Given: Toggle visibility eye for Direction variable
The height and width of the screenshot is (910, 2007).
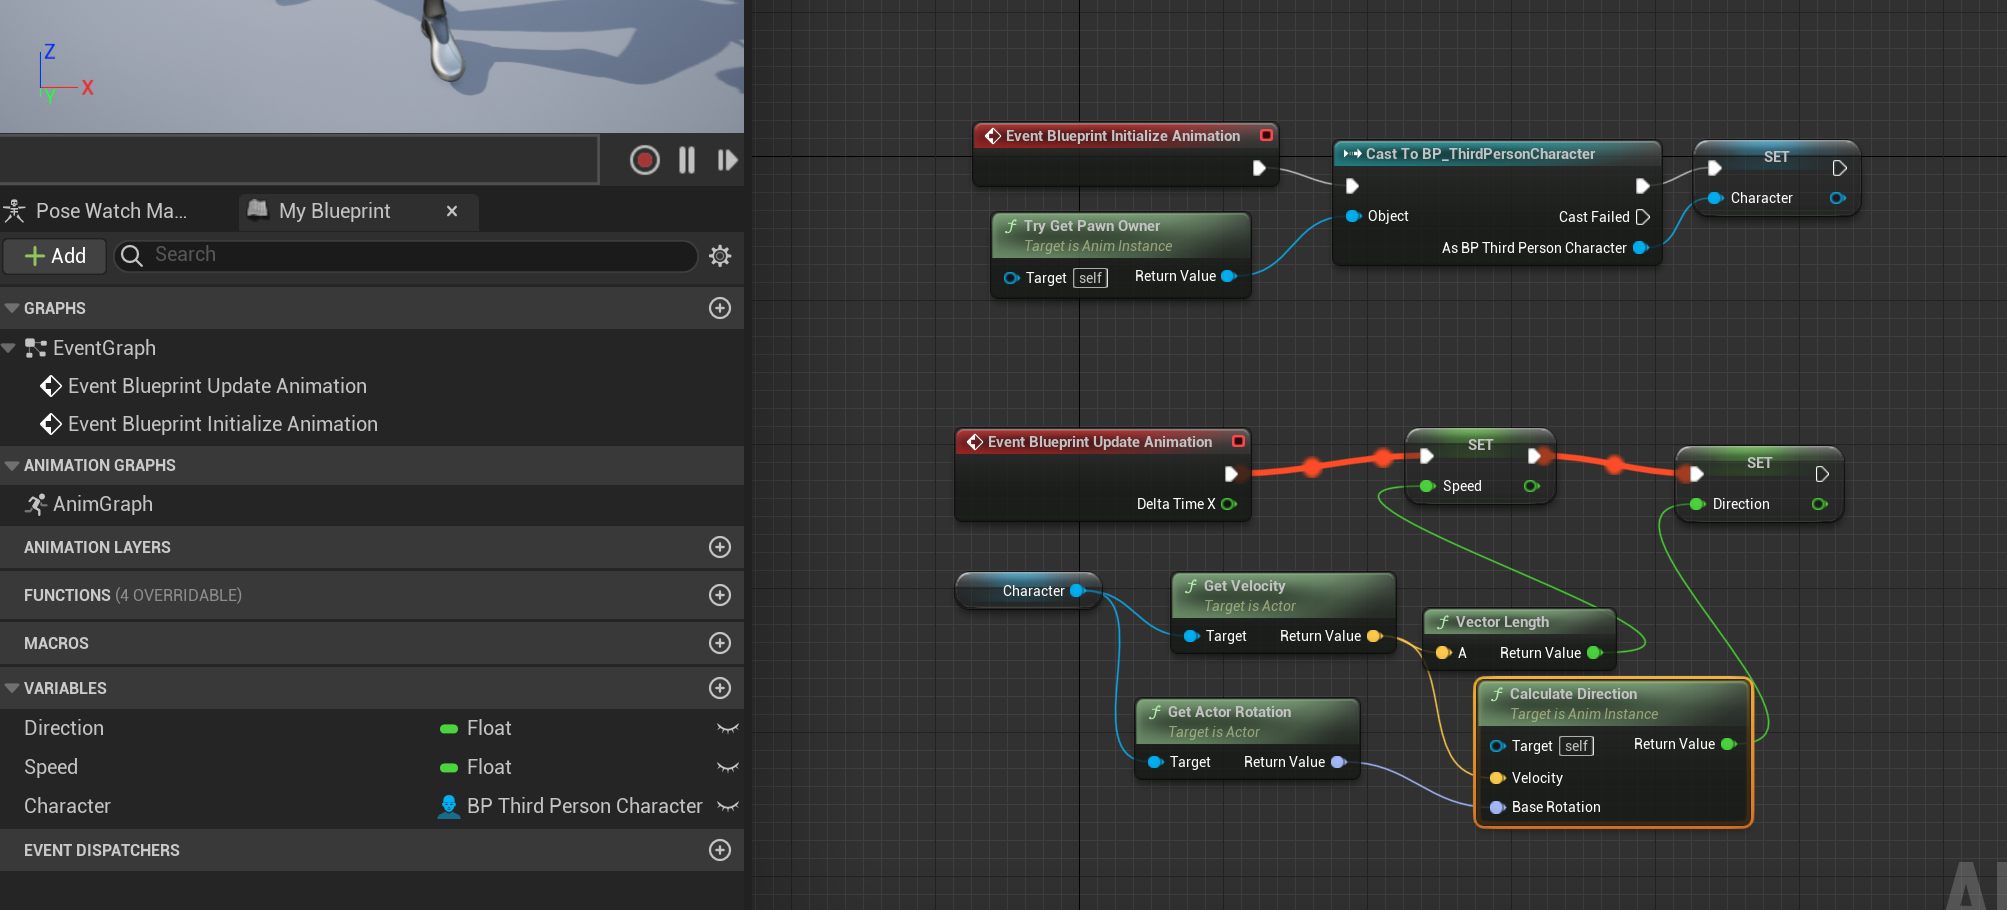Looking at the screenshot, I should 728,728.
